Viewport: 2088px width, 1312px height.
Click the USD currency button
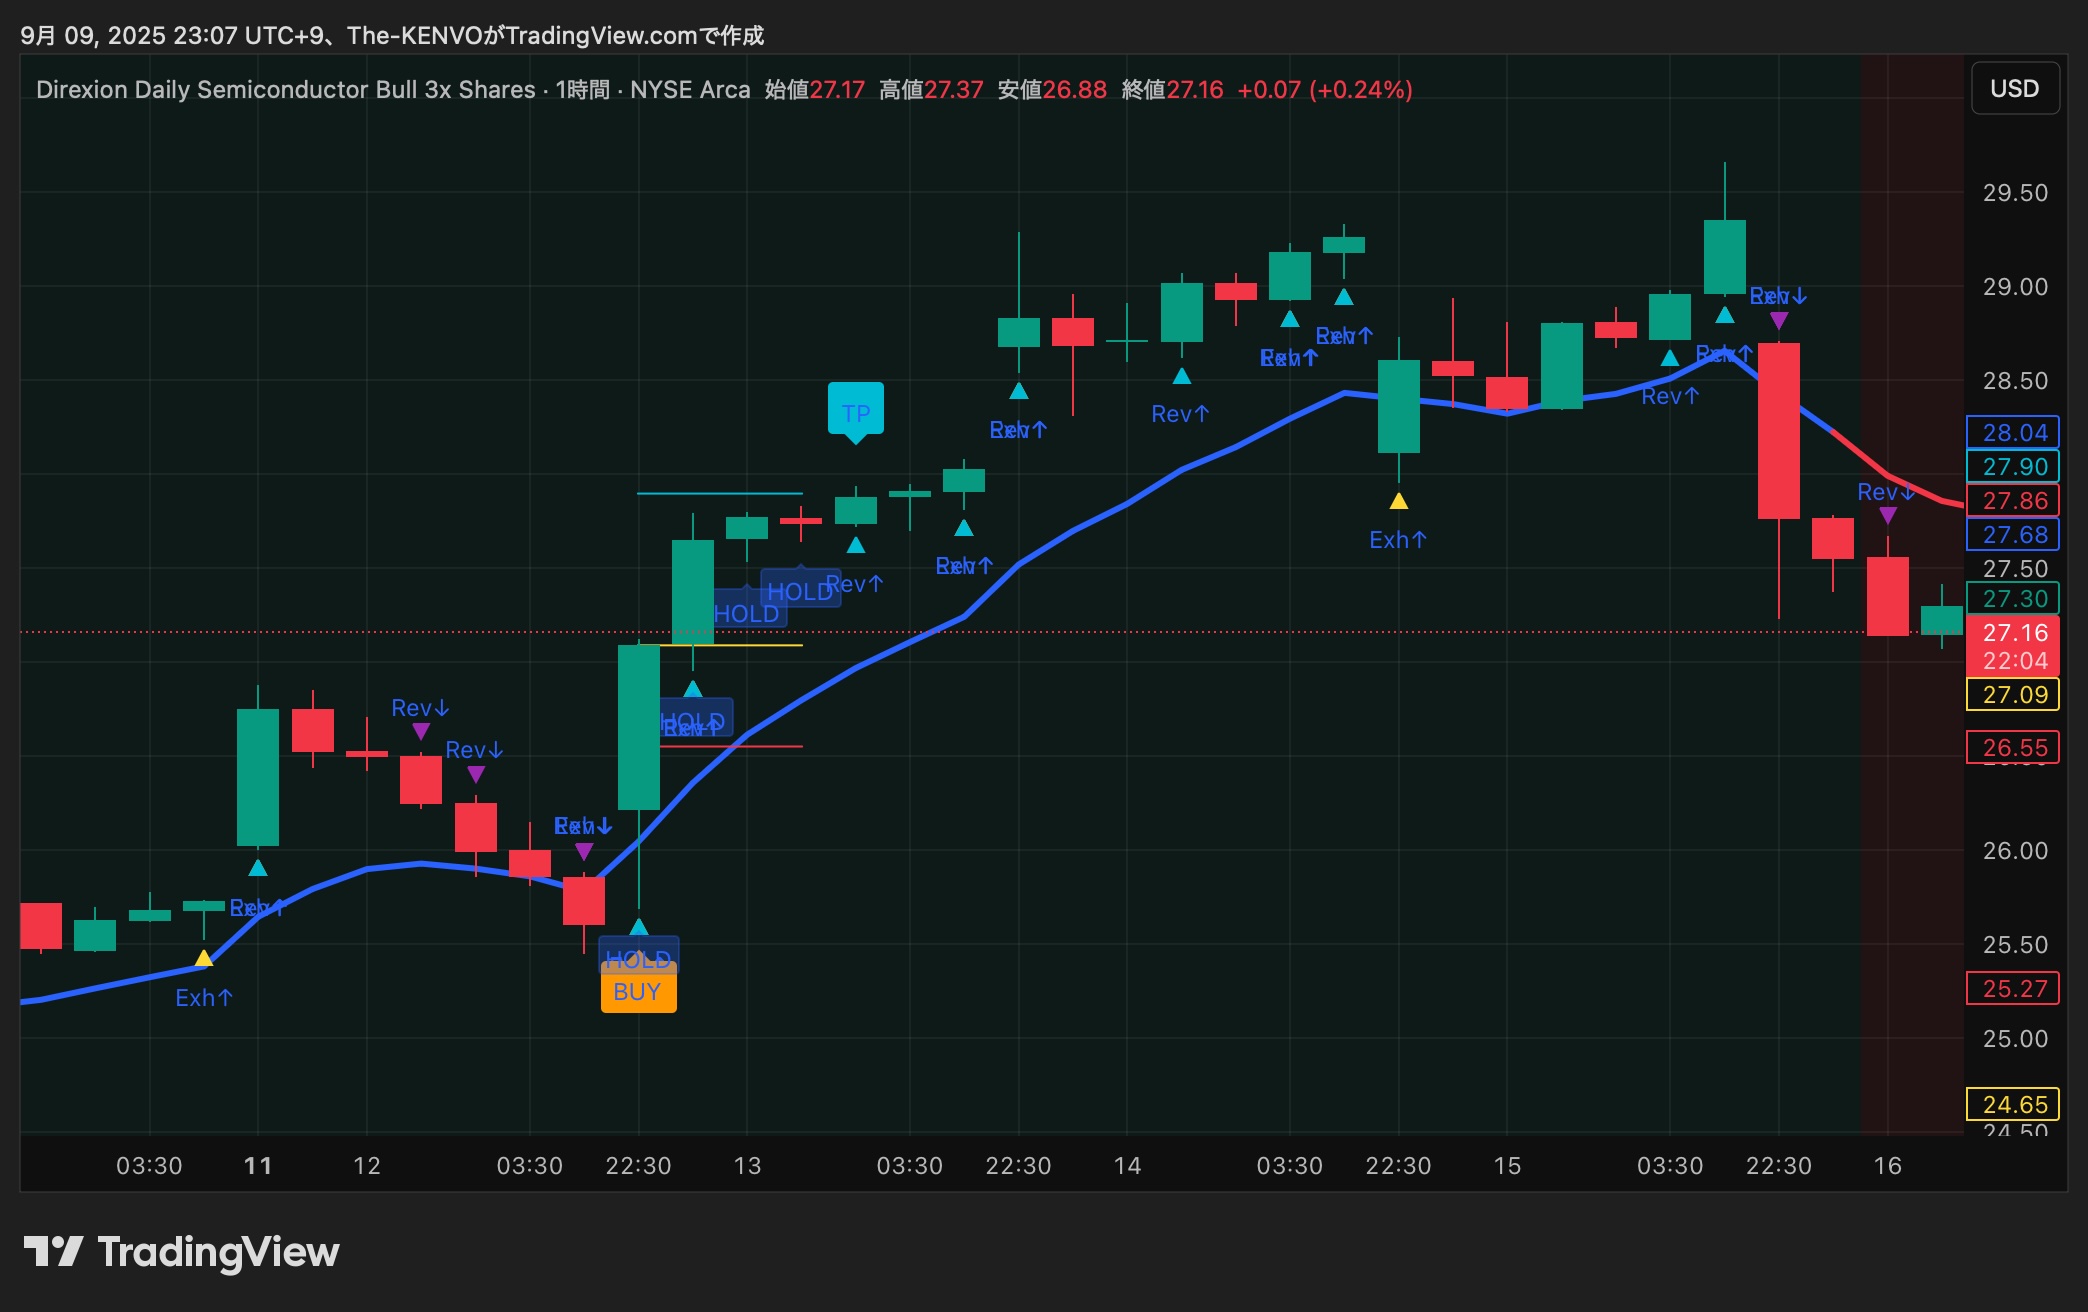click(2014, 89)
